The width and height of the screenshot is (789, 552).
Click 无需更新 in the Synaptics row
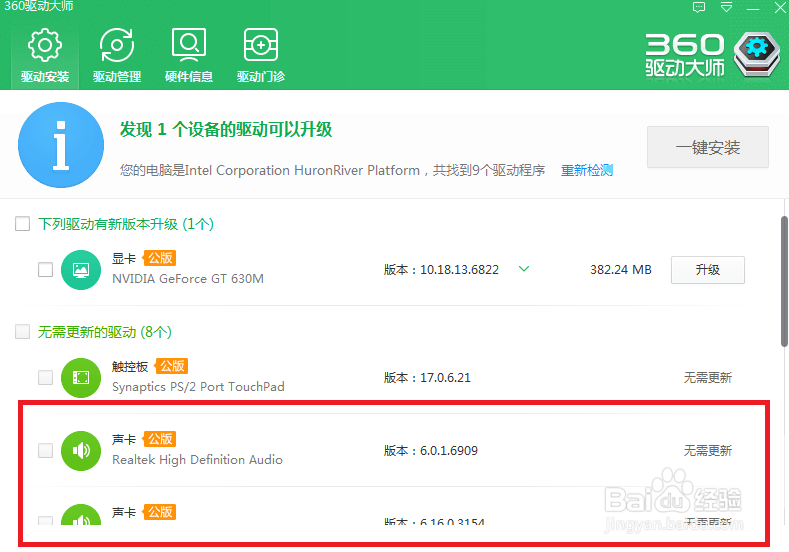(707, 378)
